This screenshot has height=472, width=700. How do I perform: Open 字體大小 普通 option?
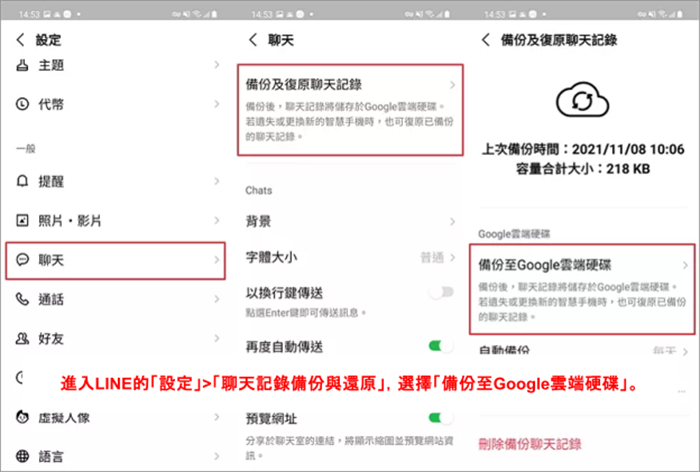(x=438, y=257)
